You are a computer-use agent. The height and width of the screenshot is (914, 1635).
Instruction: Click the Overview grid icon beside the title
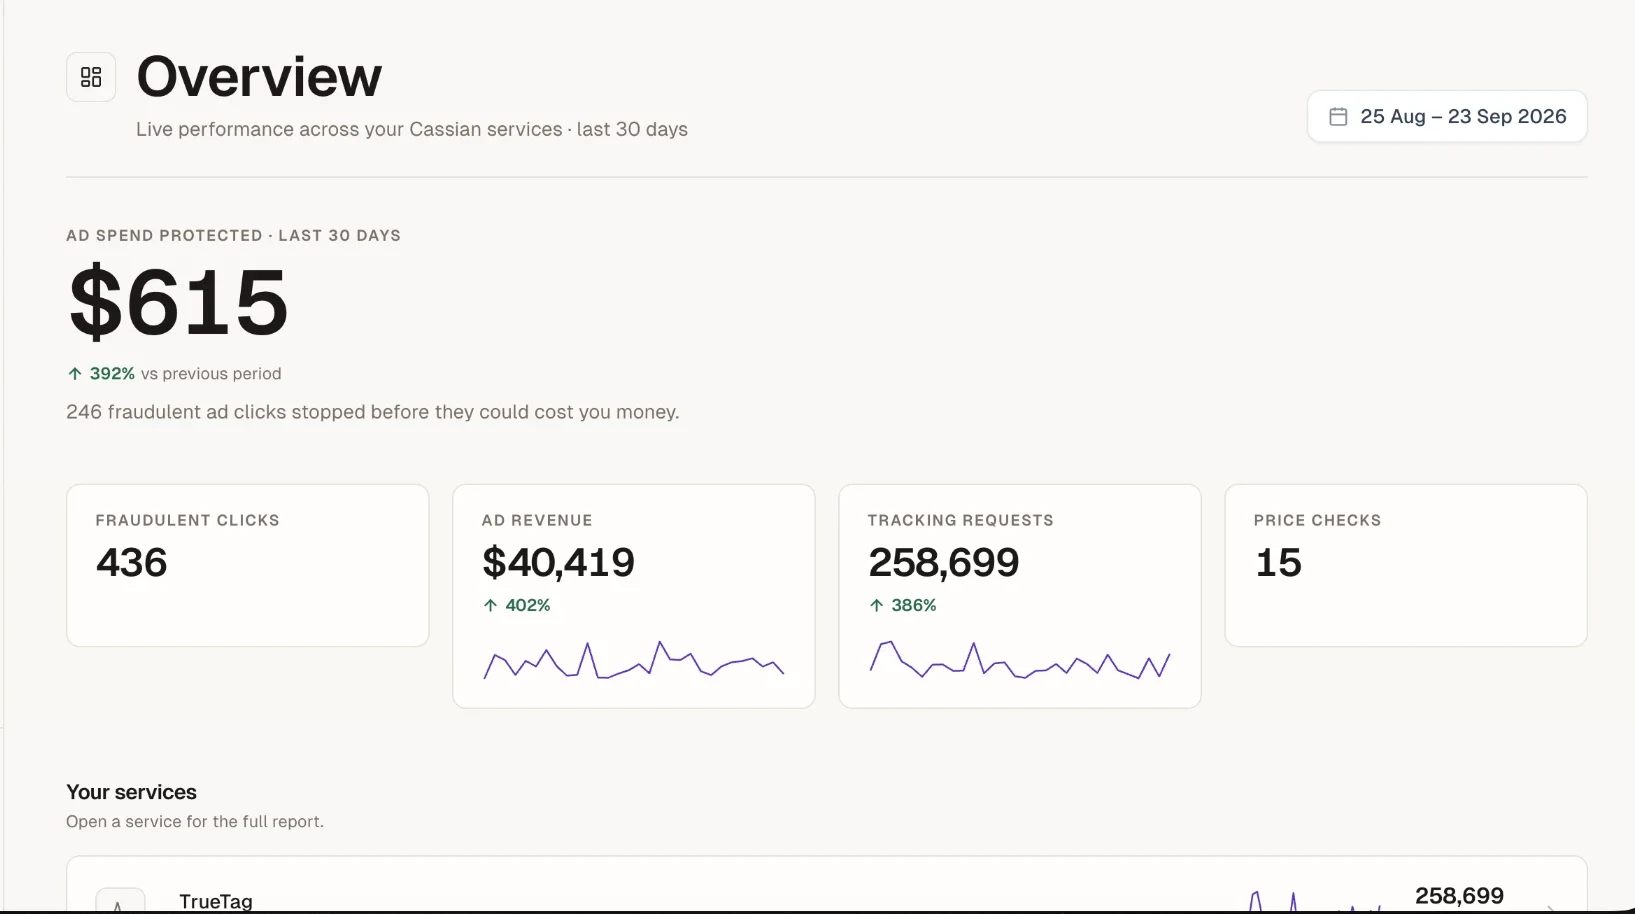click(91, 77)
